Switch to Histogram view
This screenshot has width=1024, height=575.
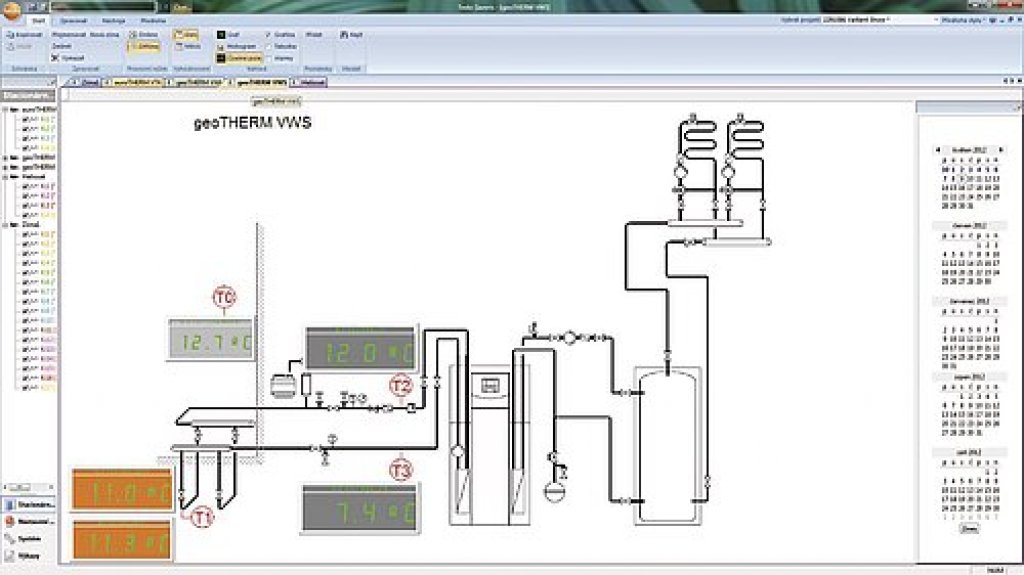[237, 46]
